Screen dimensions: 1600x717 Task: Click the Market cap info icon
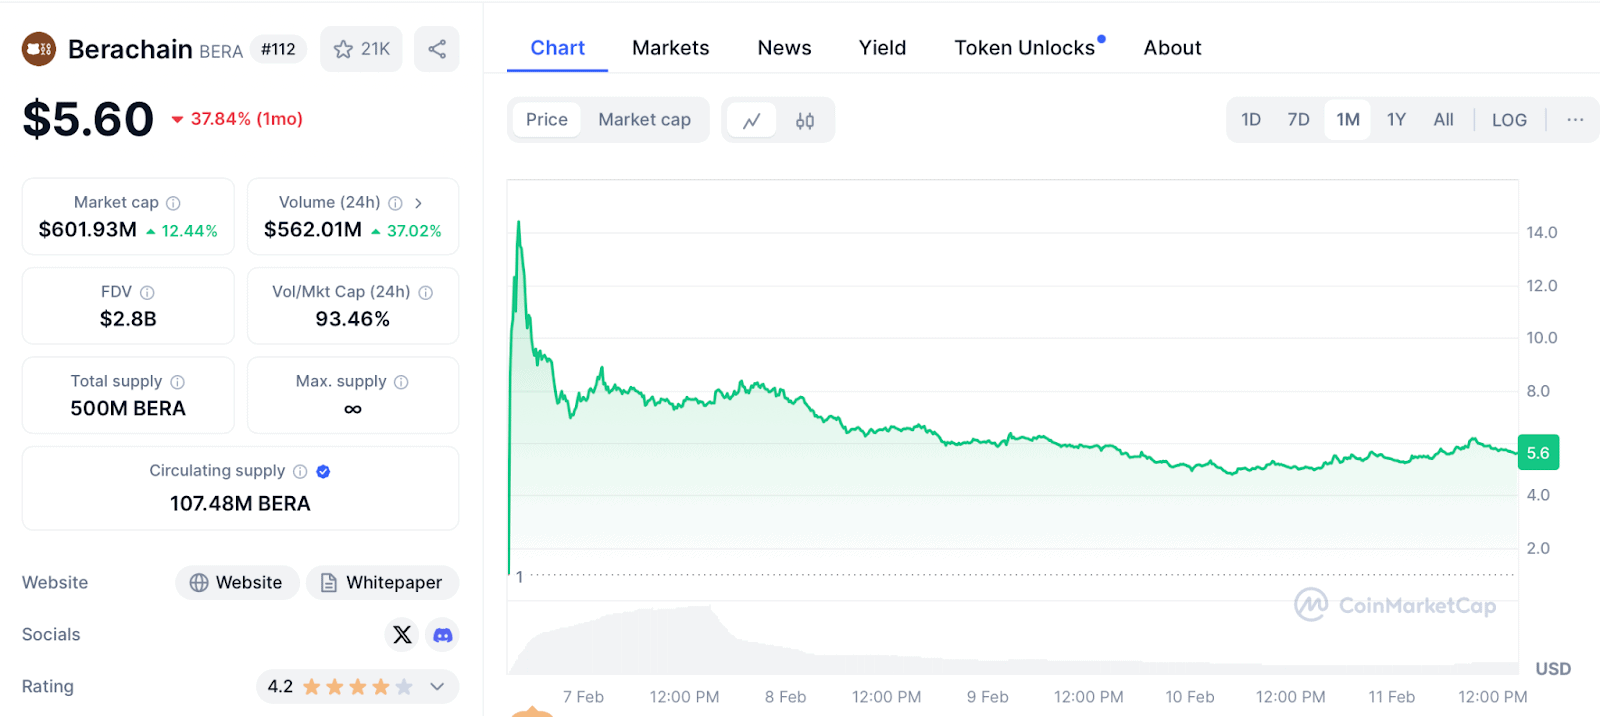tap(173, 203)
